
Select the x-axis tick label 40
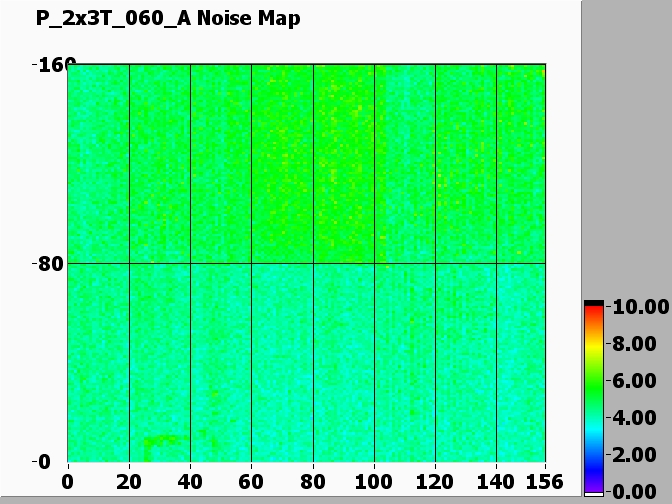(190, 482)
